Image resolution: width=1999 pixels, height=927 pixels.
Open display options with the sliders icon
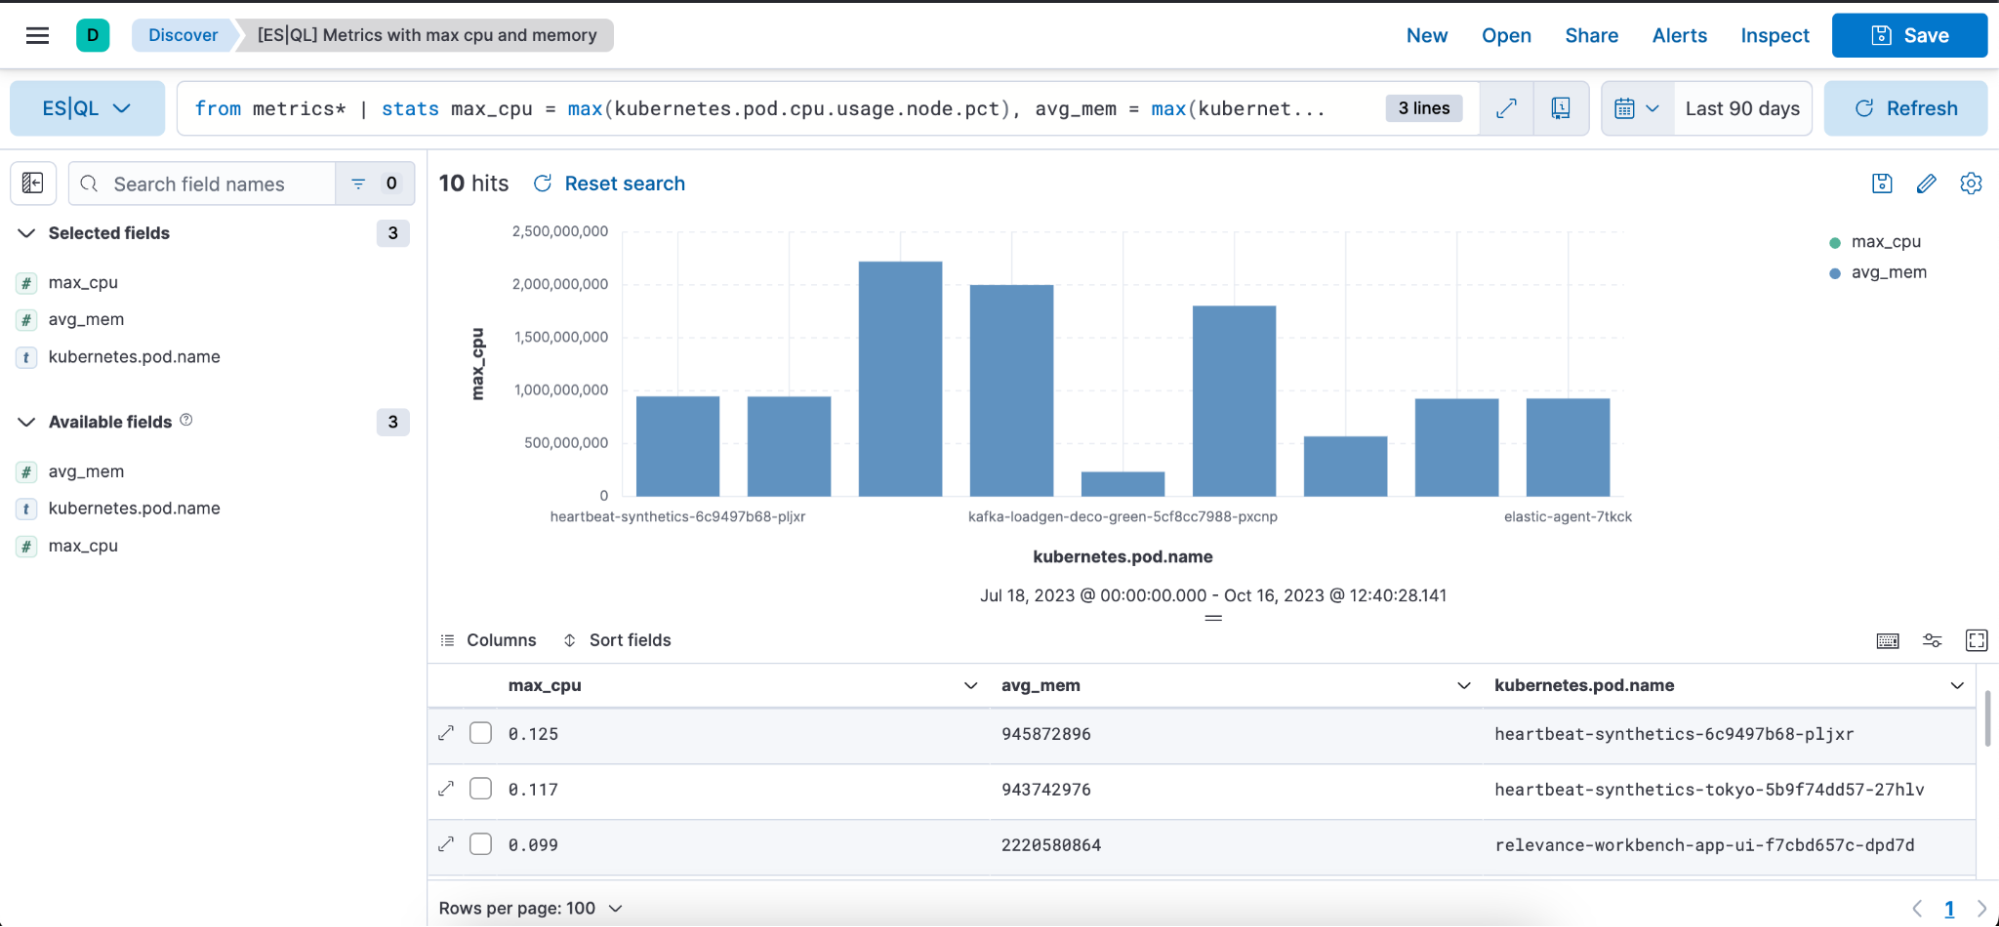[x=1932, y=640]
